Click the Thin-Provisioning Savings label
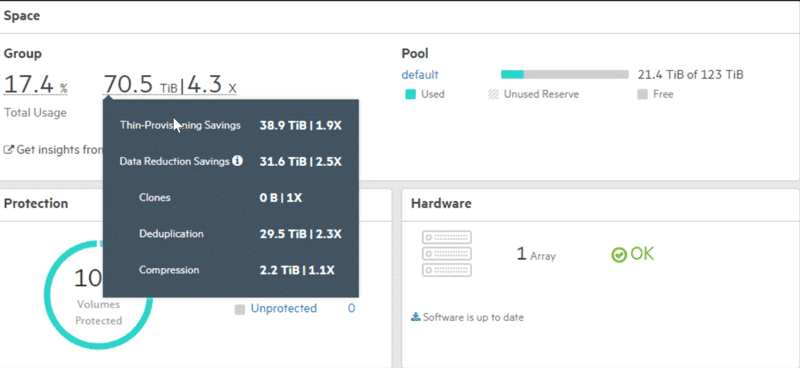Screen dimensions: 800x368 click(x=180, y=125)
